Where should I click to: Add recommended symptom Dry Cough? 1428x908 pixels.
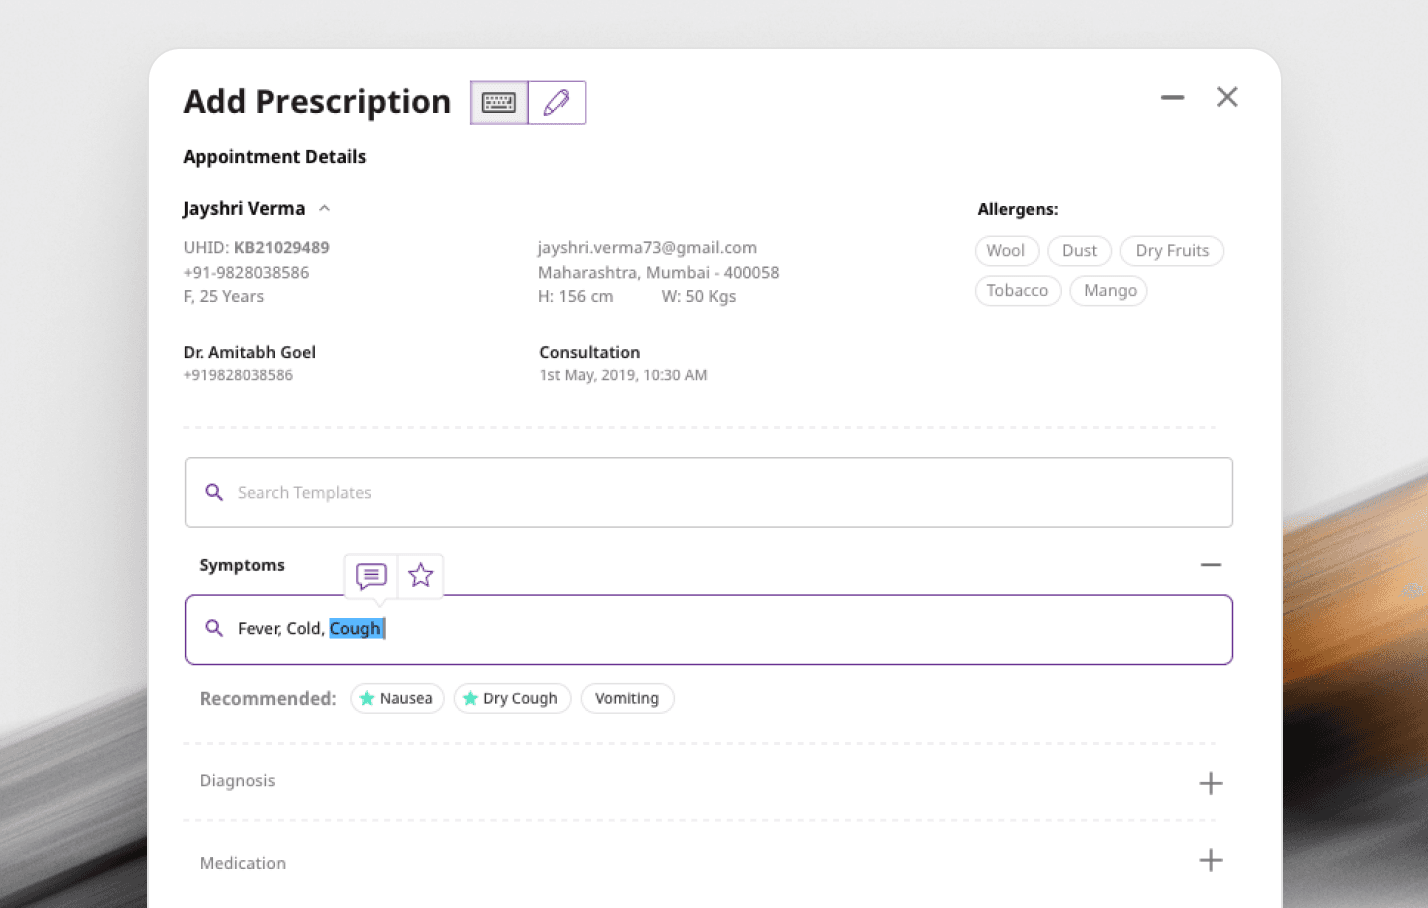512,698
